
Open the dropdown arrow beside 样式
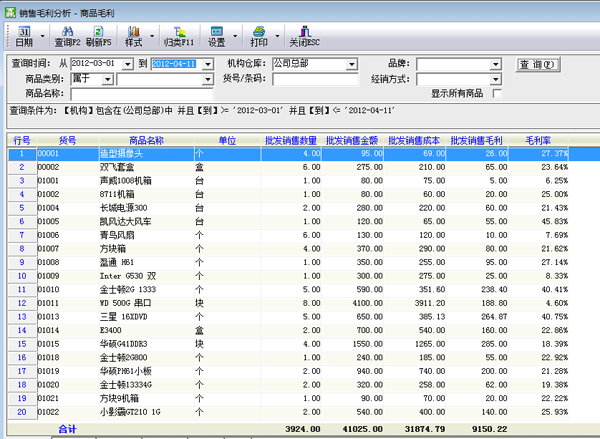point(152,36)
